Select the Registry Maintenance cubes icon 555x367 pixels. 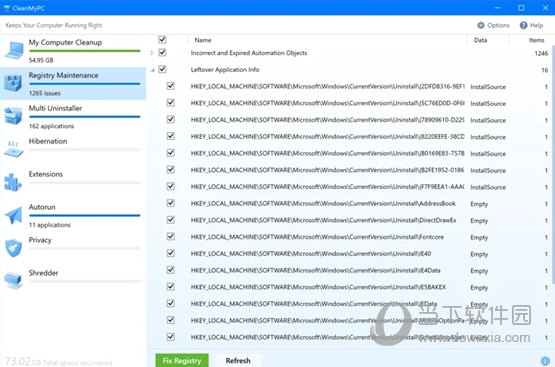point(13,83)
